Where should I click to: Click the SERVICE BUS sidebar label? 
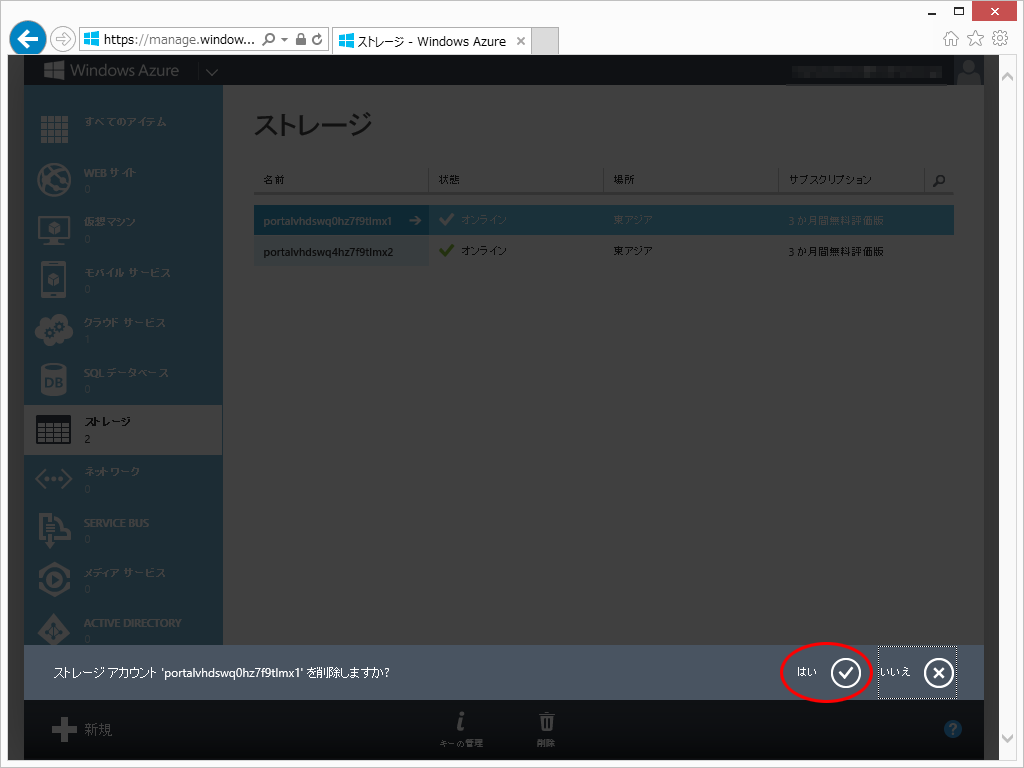[x=116, y=523]
